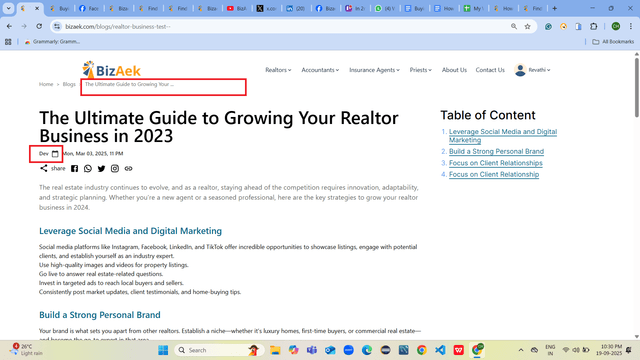Open the Contact Us page link
The height and width of the screenshot is (360, 640).
coord(490,70)
